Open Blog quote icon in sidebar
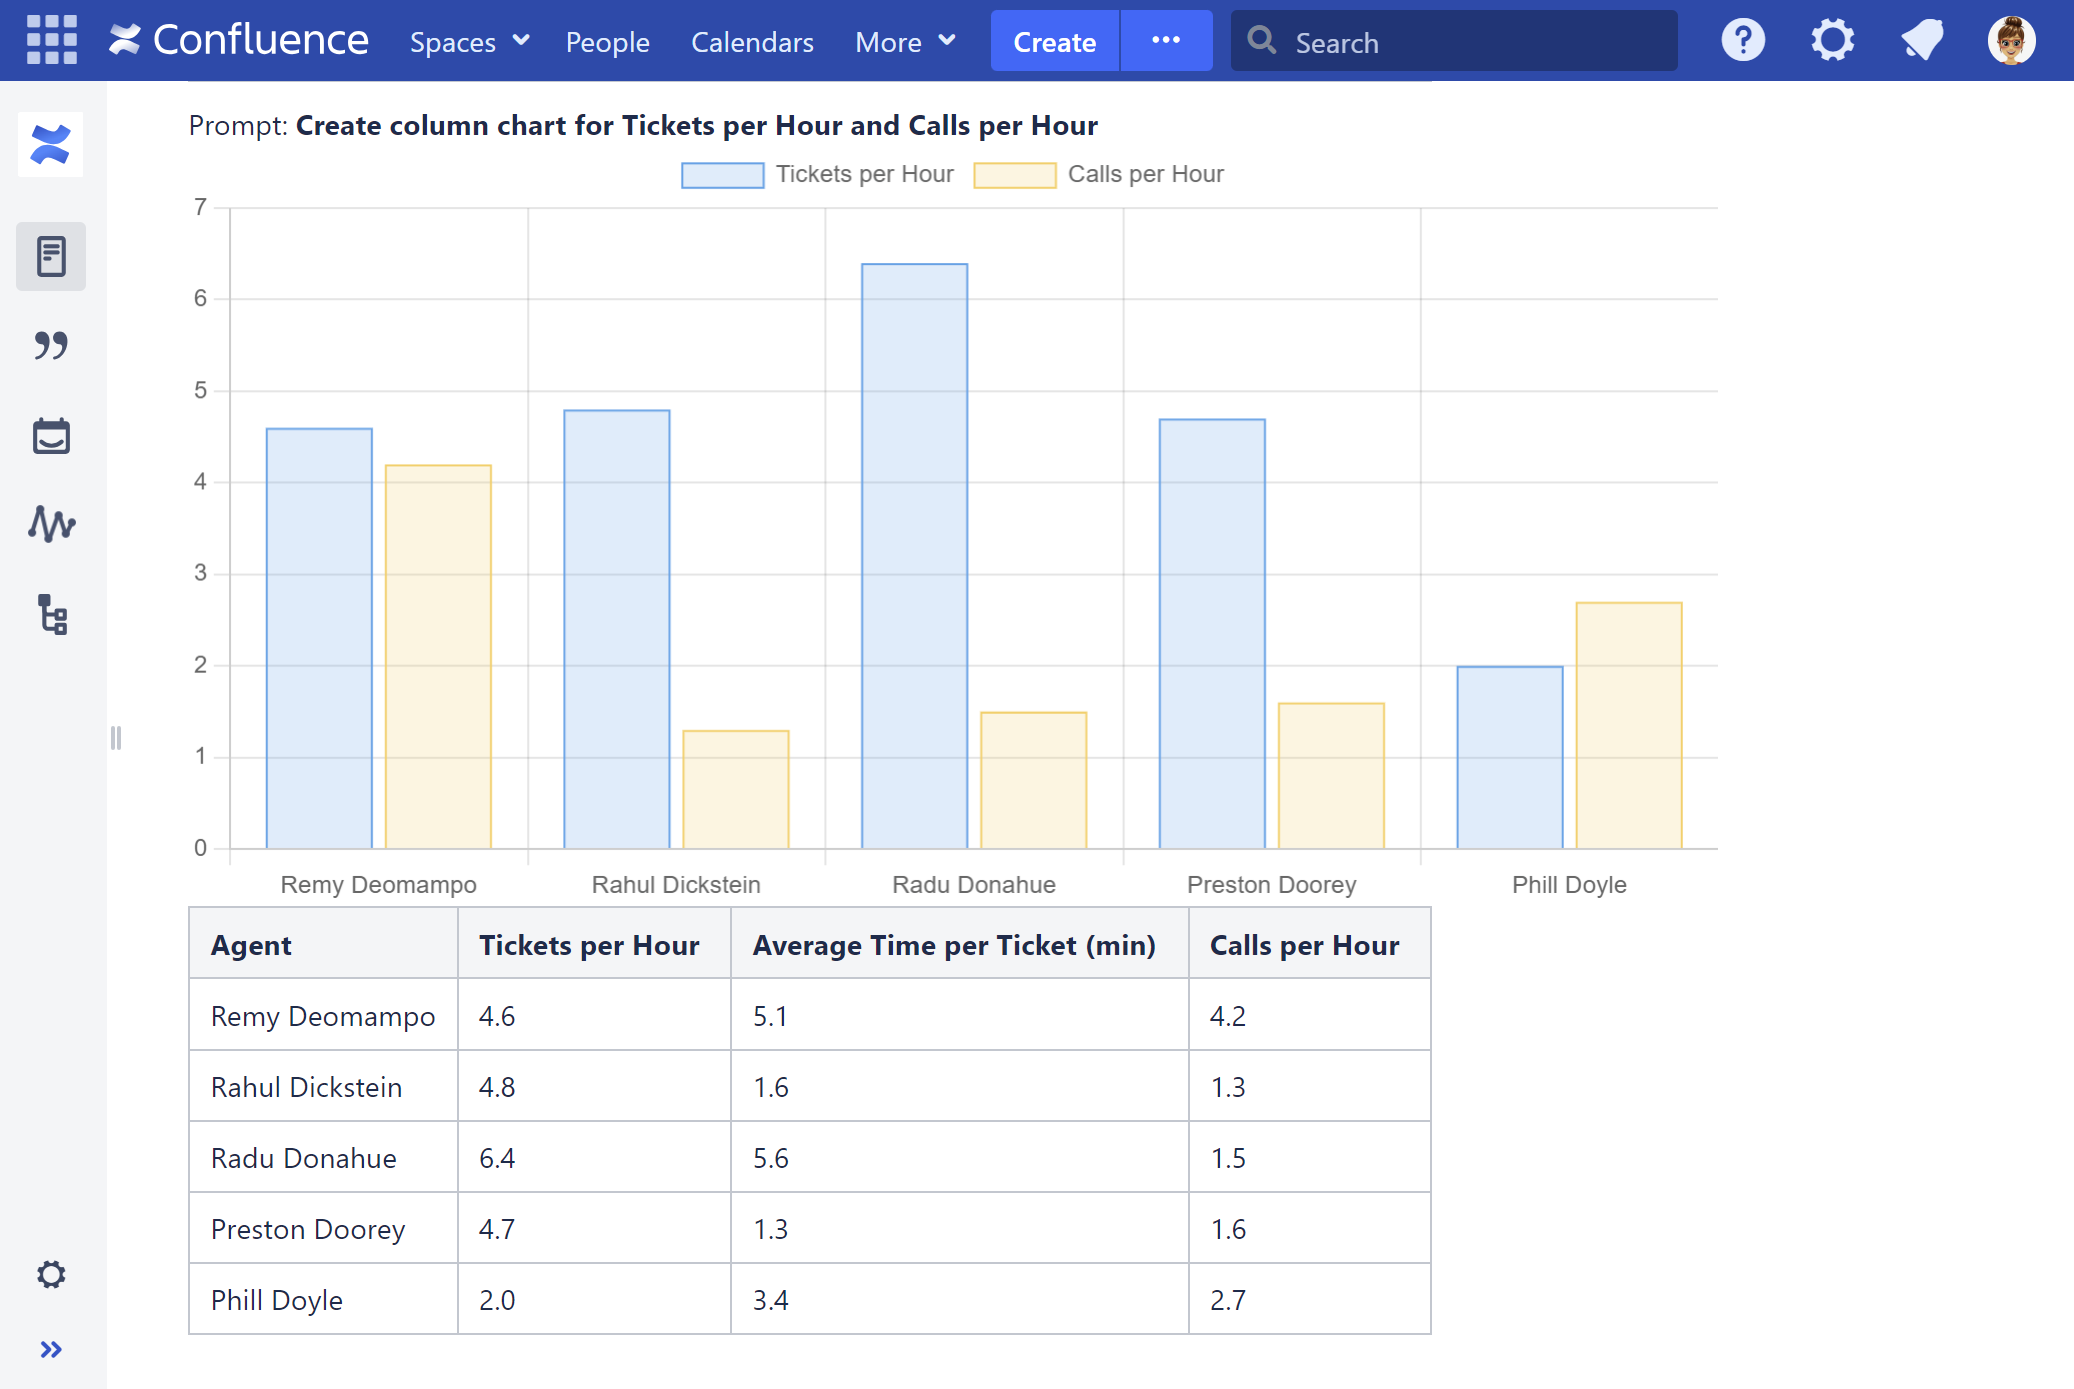Screen dimensions: 2074x1389 click(x=51, y=346)
